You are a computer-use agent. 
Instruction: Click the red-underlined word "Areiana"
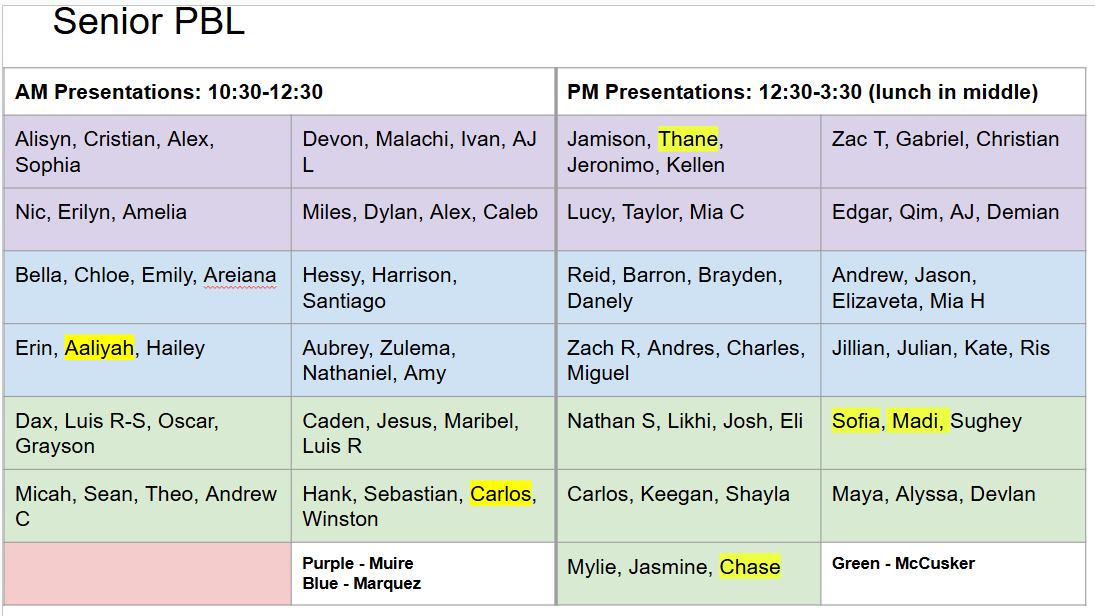point(240,275)
